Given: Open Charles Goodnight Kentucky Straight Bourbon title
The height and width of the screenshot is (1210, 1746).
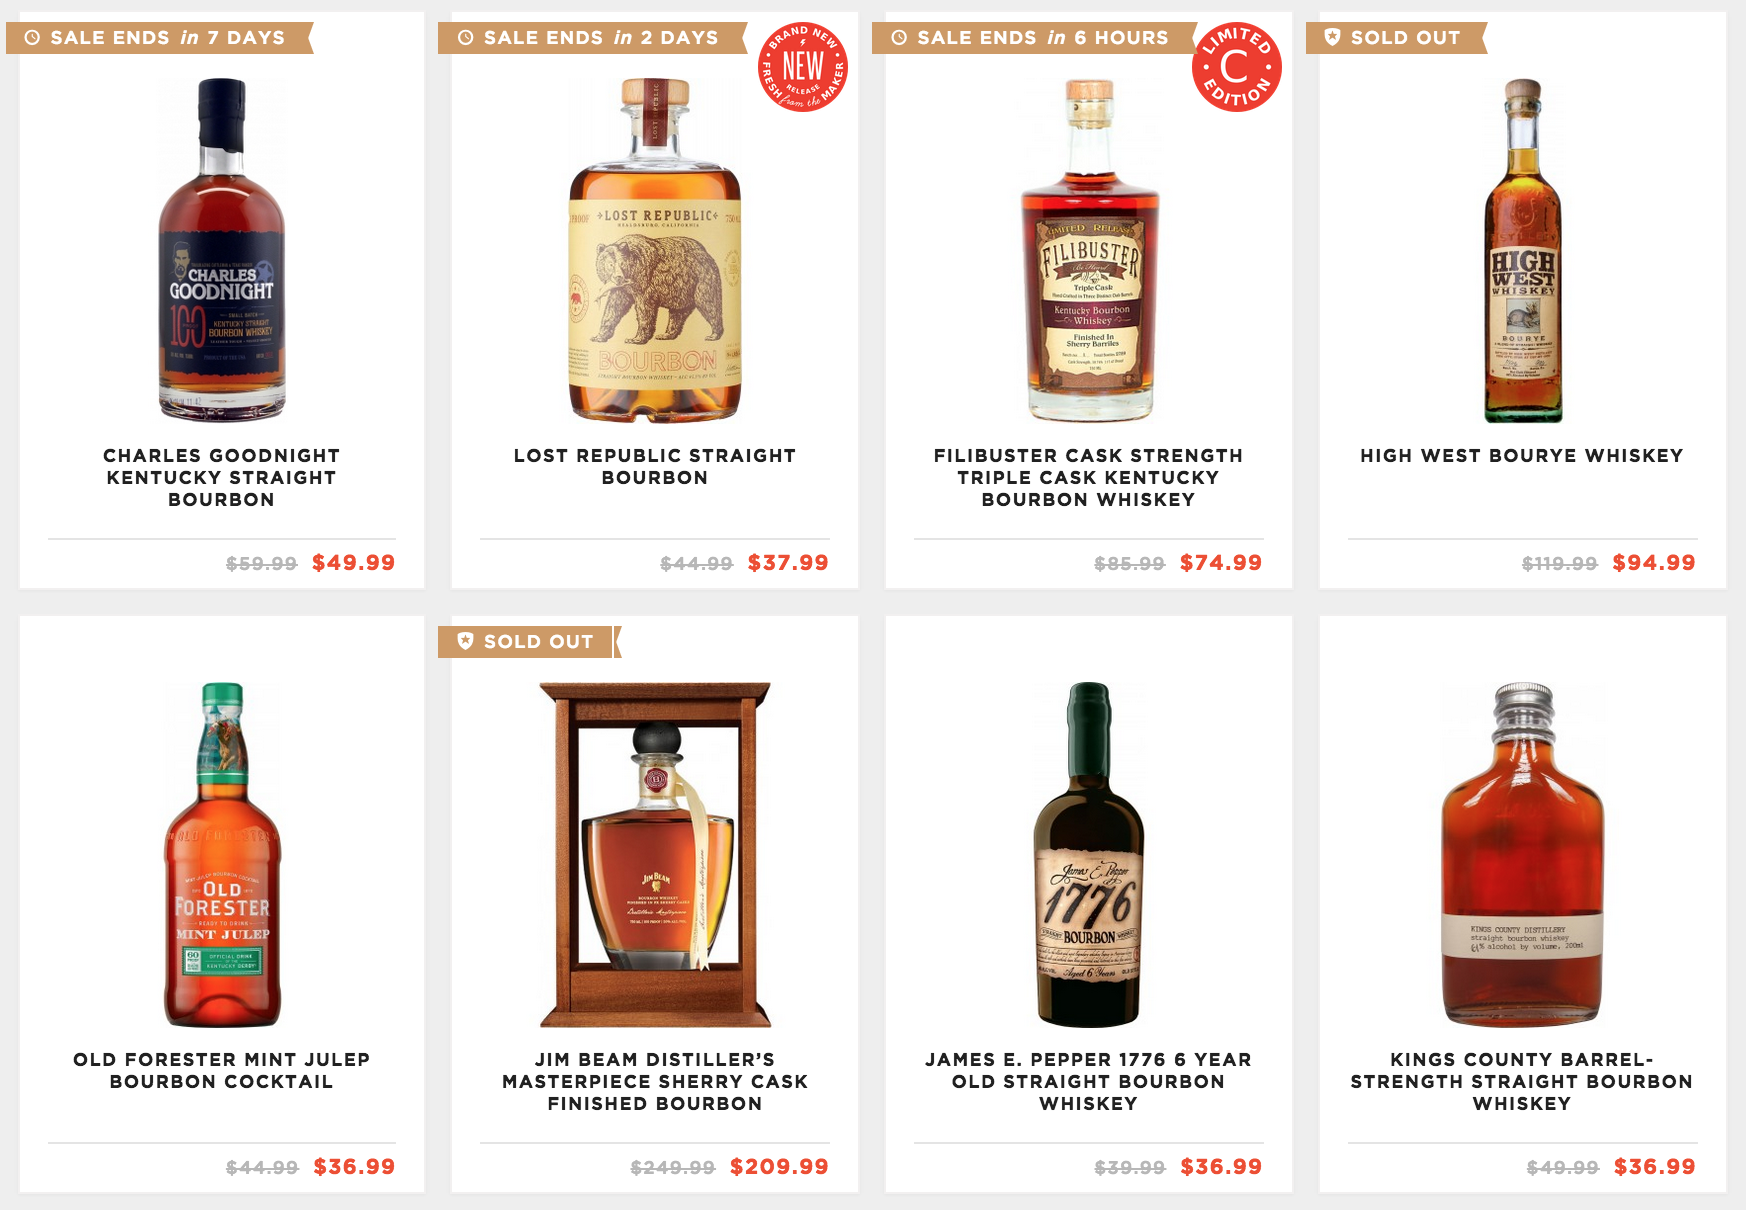Looking at the screenshot, I should coord(222,478).
